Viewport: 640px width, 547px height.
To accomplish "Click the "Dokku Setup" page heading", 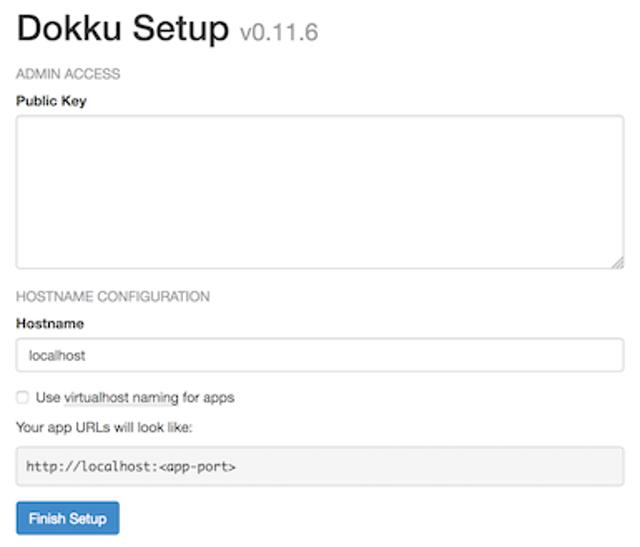I will pos(123,29).
